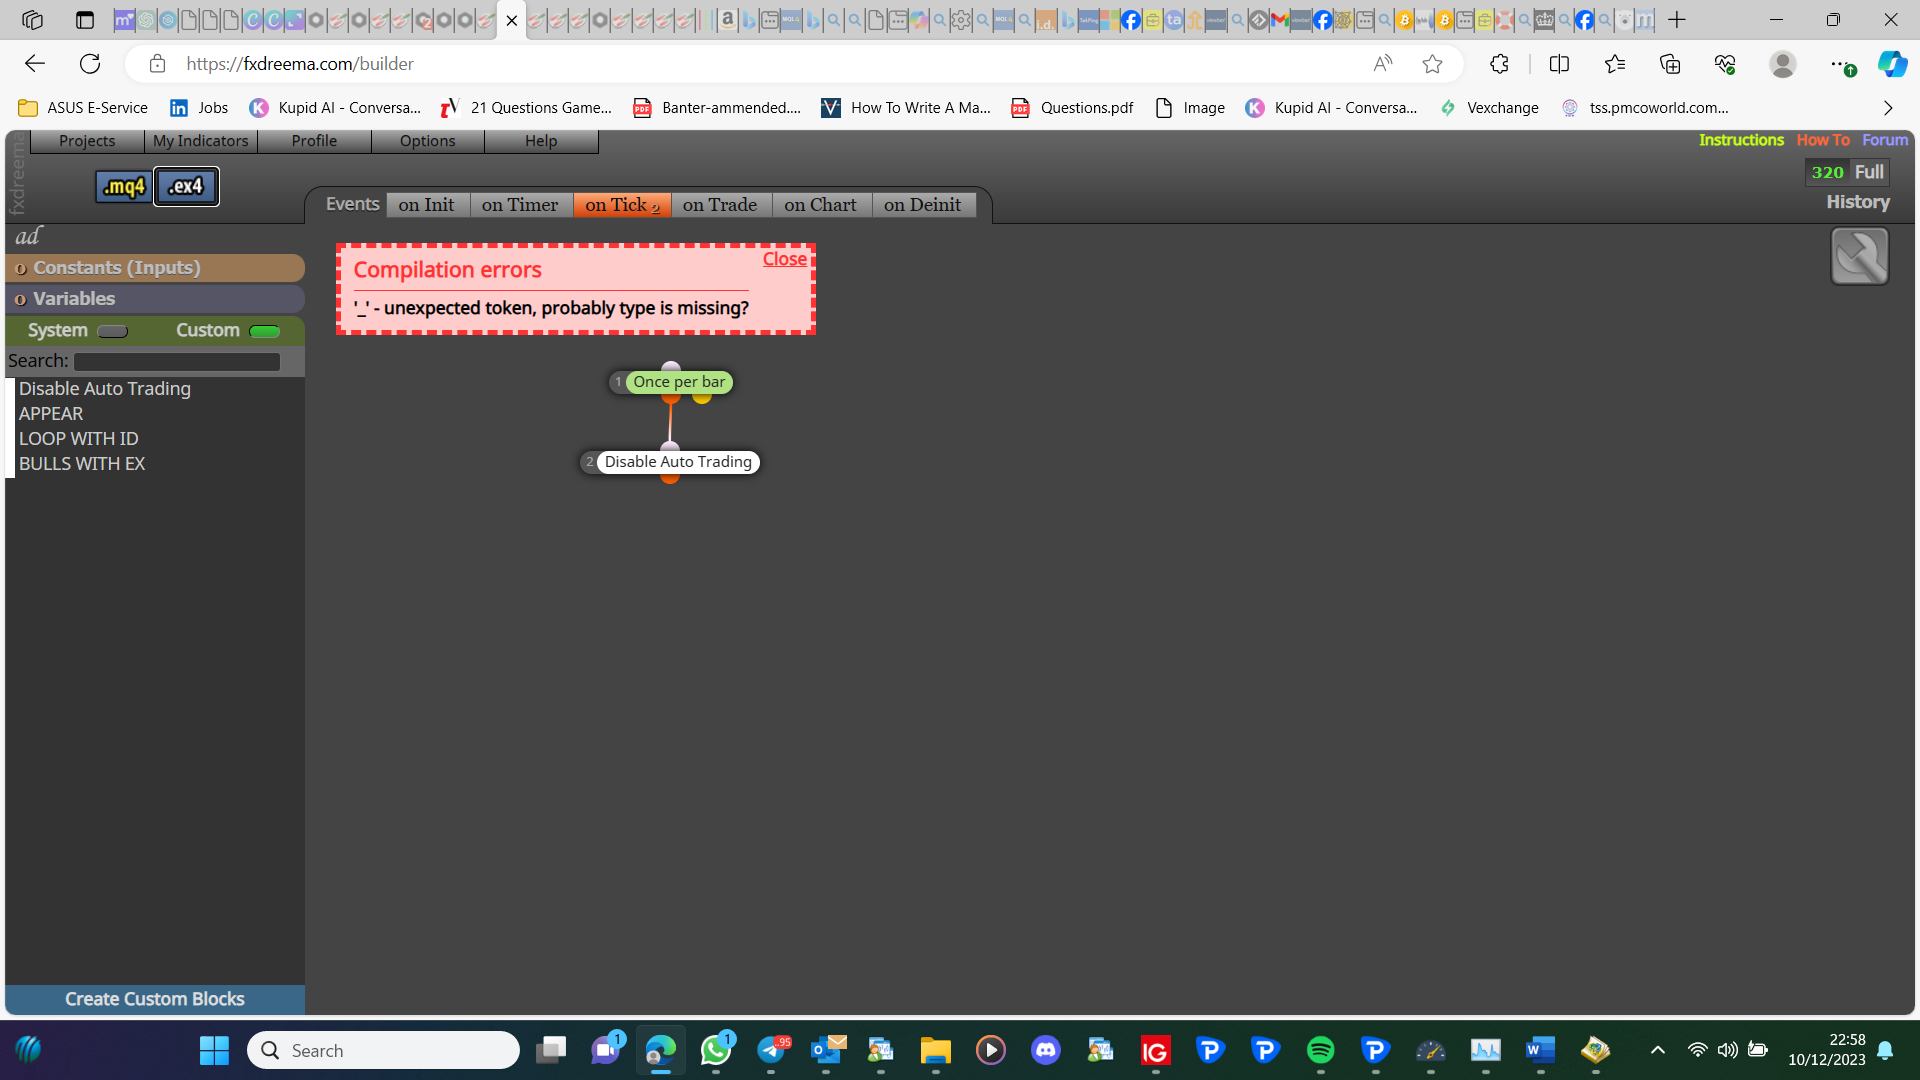Screen dimensions: 1920x1080
Task: Open the My Indicators menu
Action: click(x=201, y=141)
